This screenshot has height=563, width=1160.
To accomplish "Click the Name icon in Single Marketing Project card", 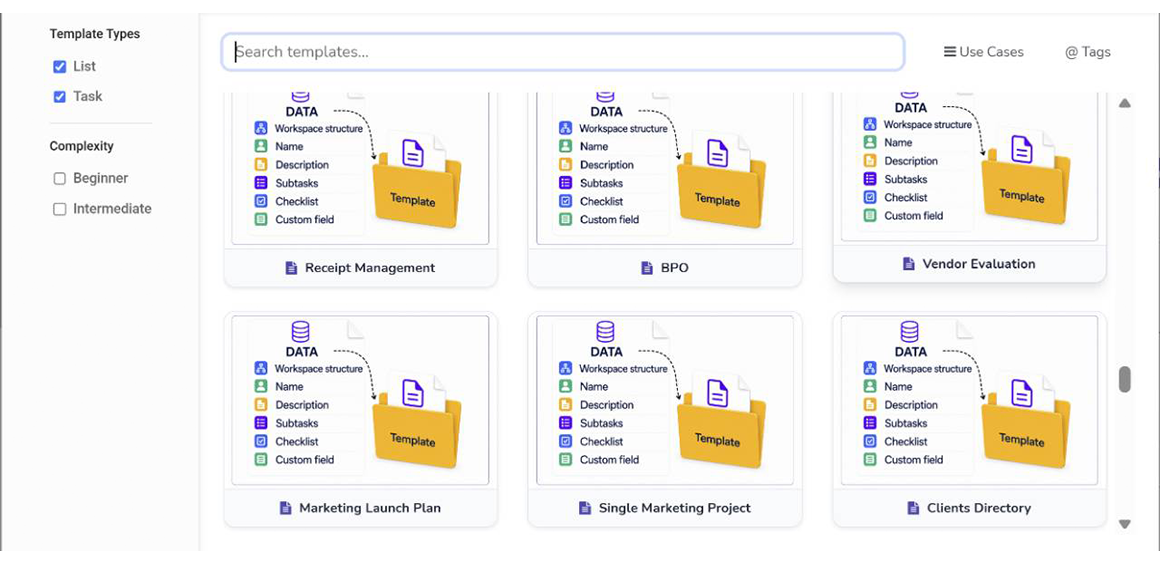I will coord(565,386).
